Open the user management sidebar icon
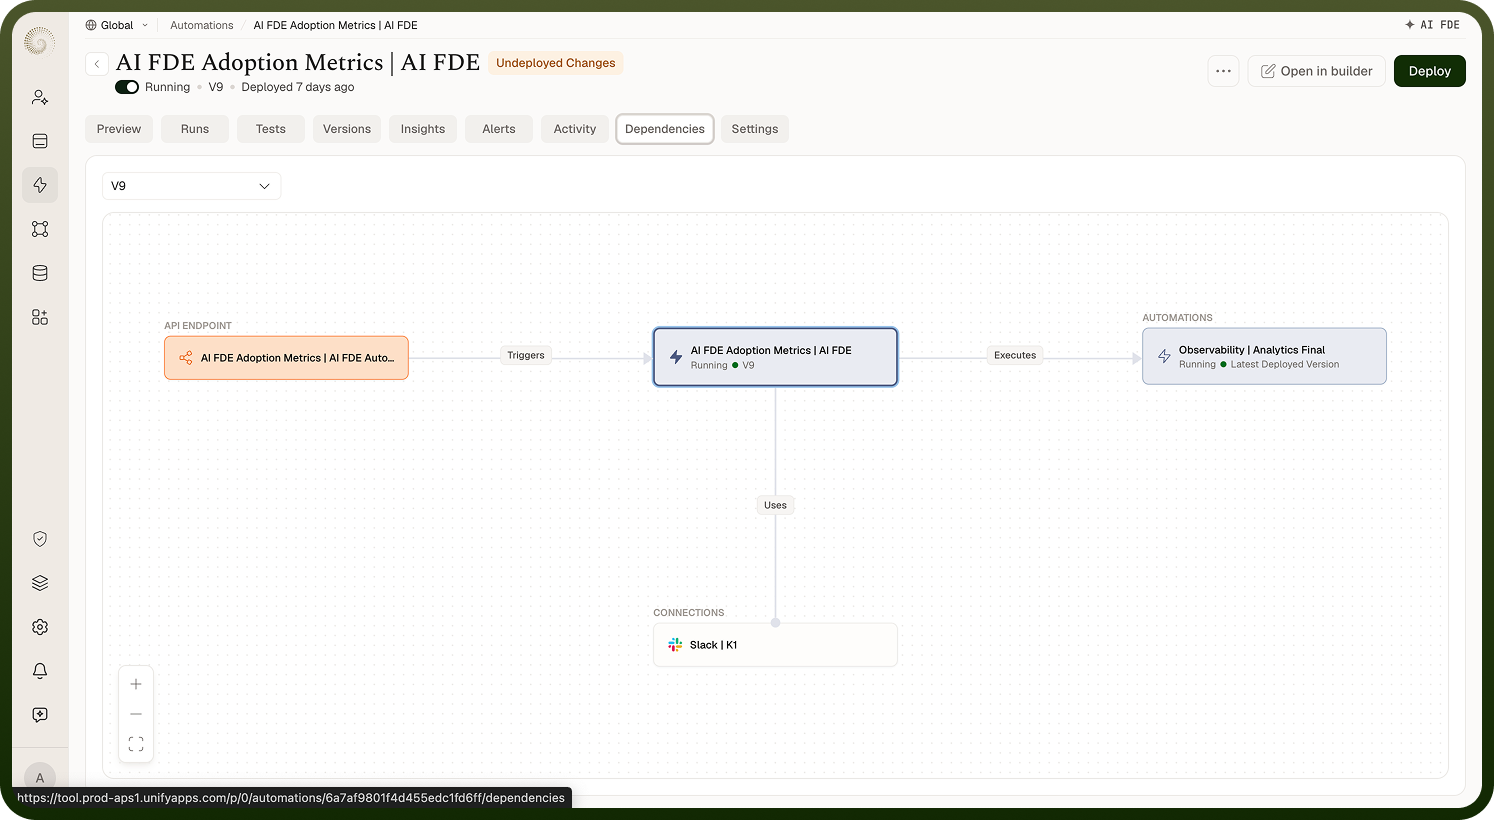Screen dimensions: 1494x820 coord(40,97)
